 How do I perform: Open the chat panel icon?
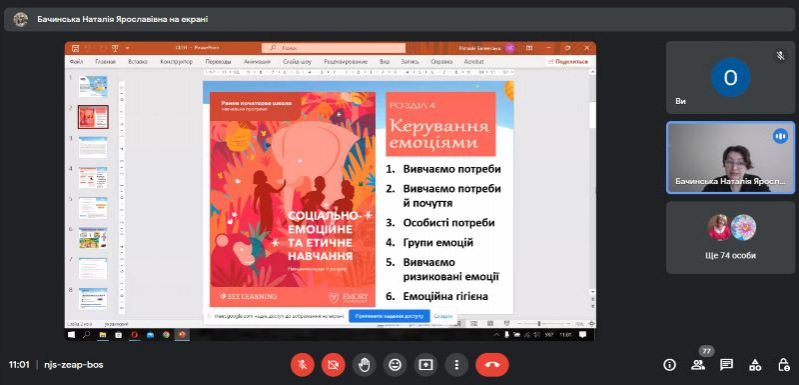click(x=727, y=365)
